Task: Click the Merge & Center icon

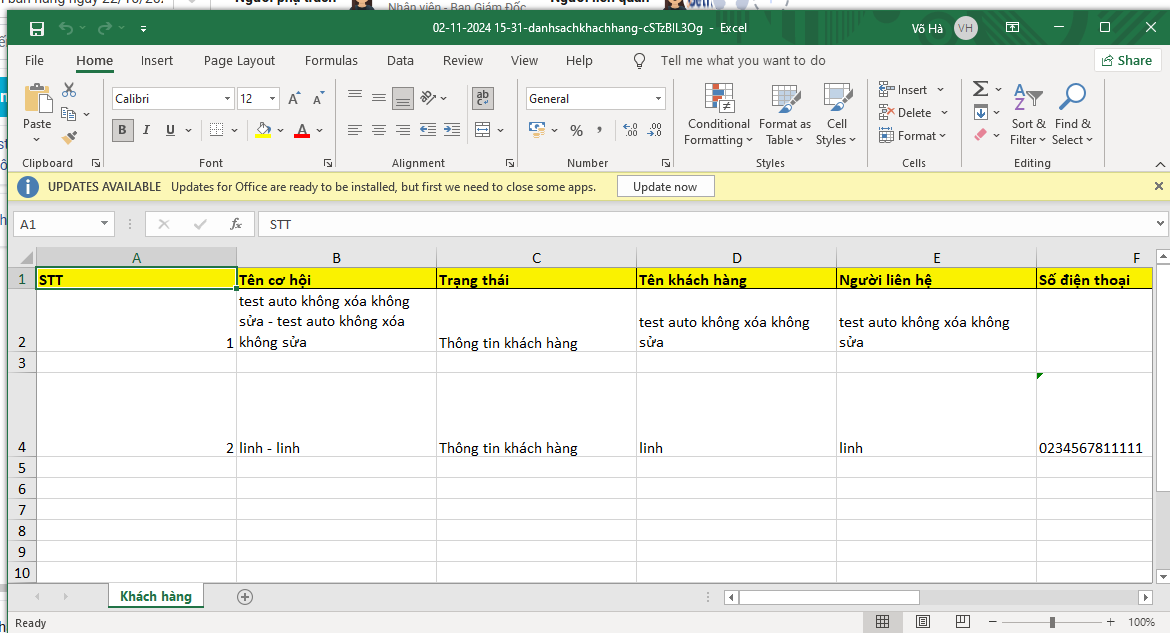Action: pyautogui.click(x=483, y=130)
